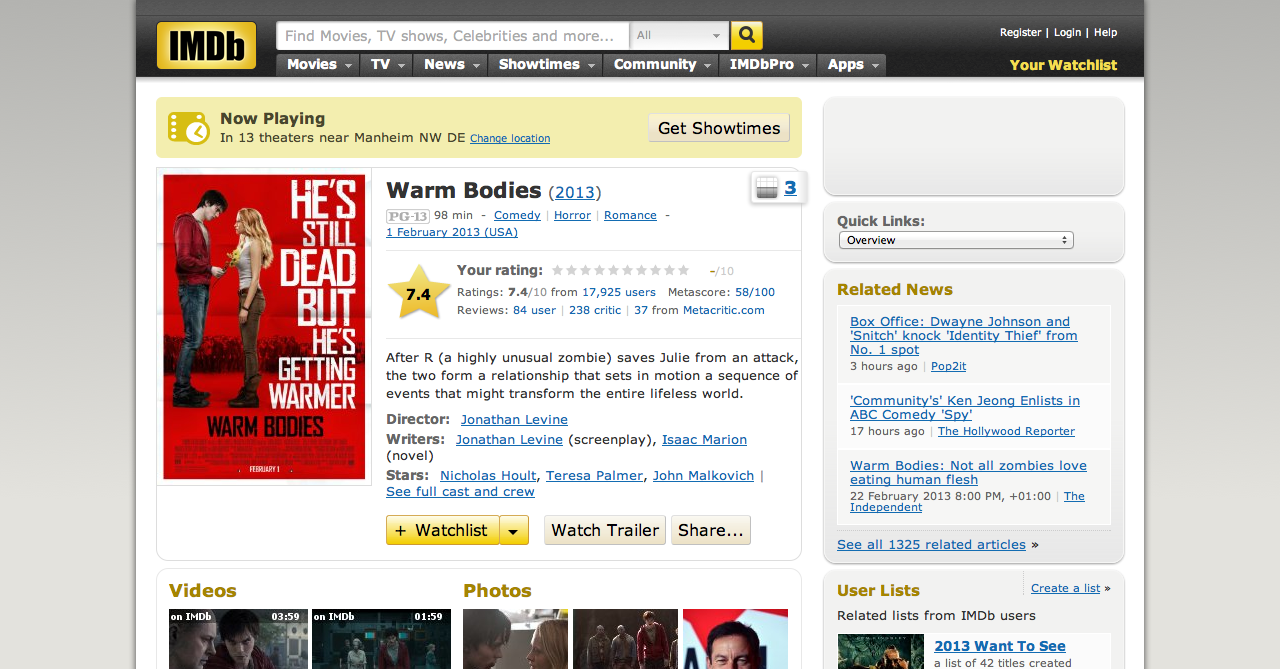The width and height of the screenshot is (1280, 669).
Task: Click the 2013 year link
Action: click(575, 193)
